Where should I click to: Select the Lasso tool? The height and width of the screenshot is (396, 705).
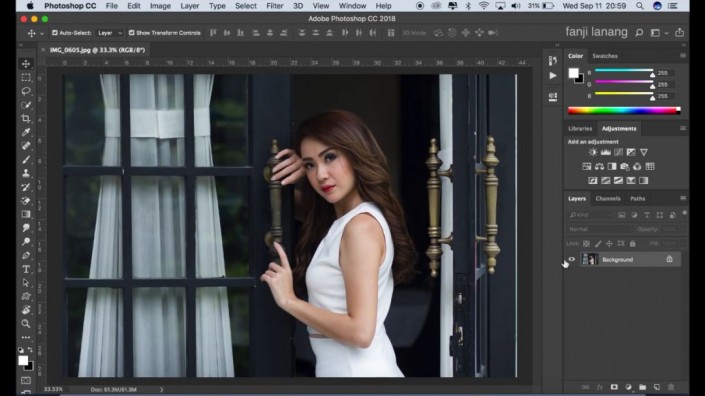click(26, 91)
